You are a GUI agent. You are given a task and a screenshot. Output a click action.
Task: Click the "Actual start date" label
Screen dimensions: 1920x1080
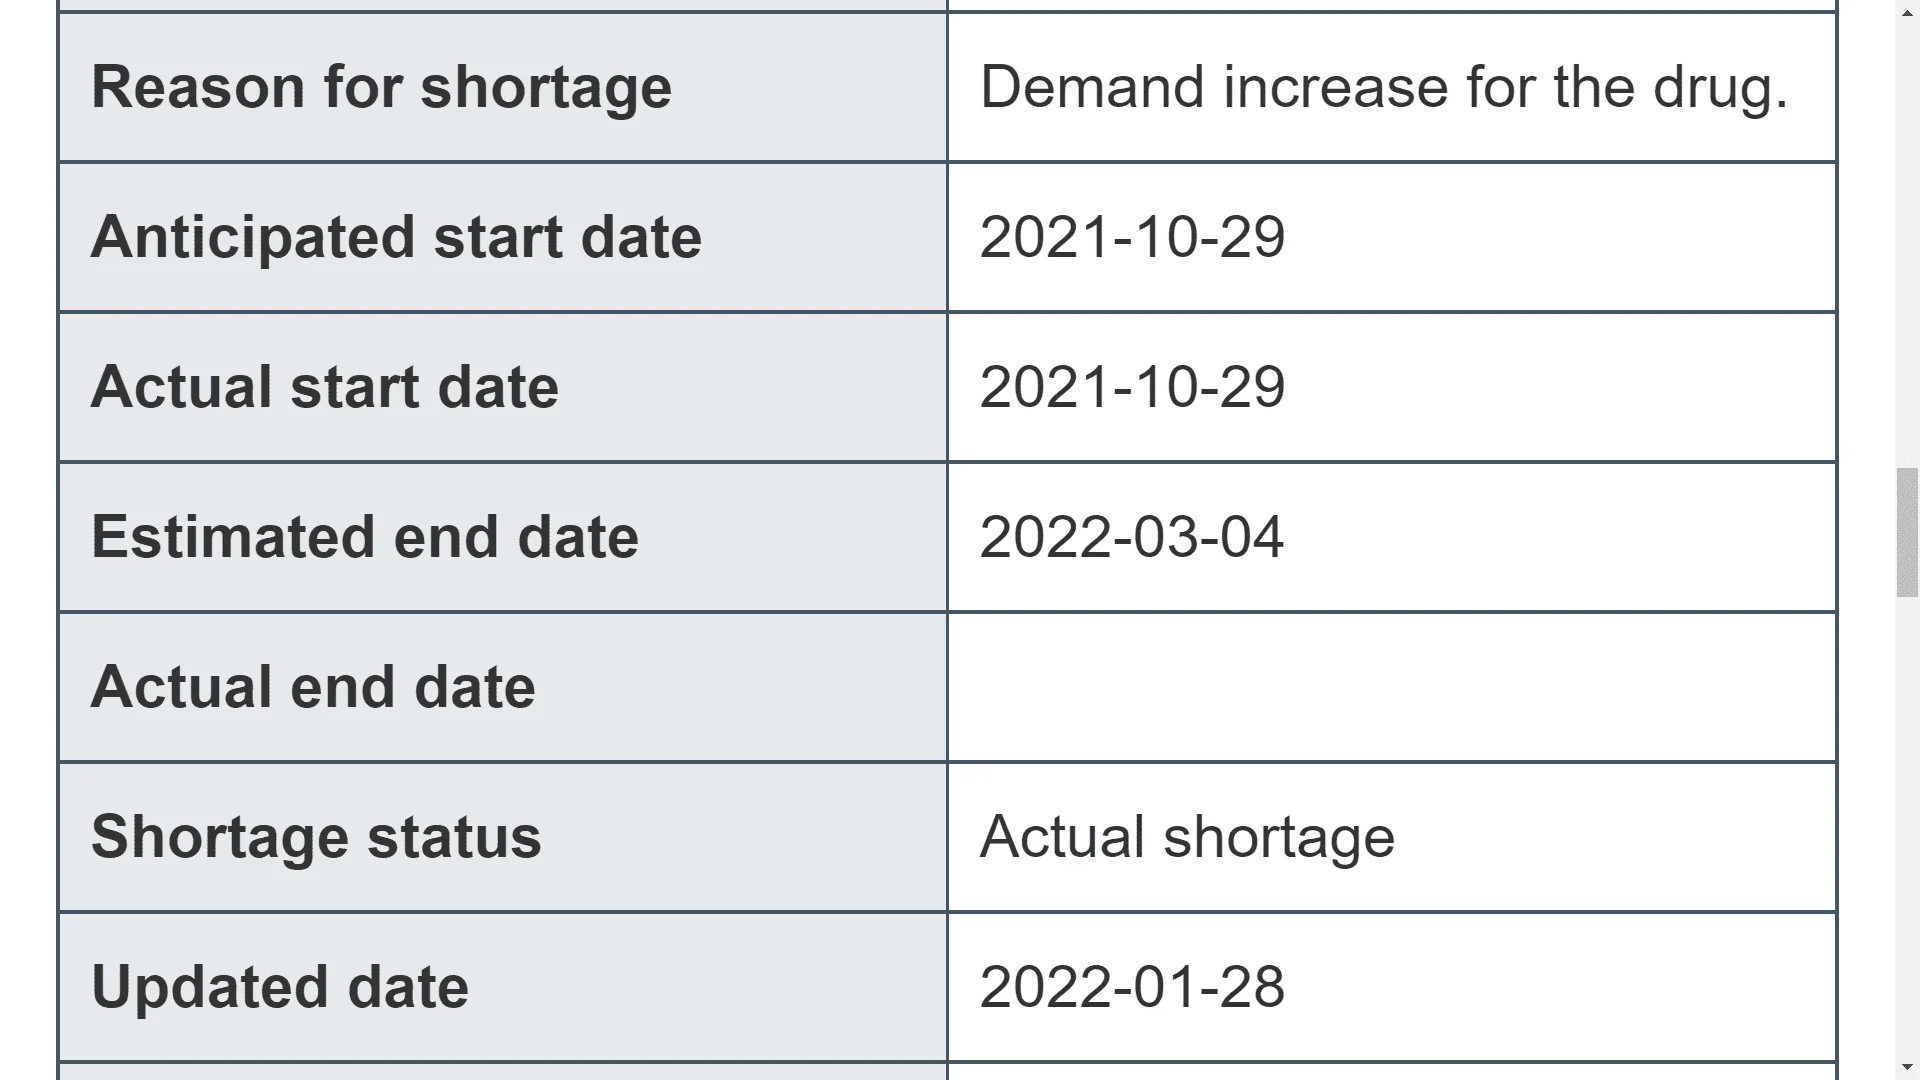coord(324,387)
